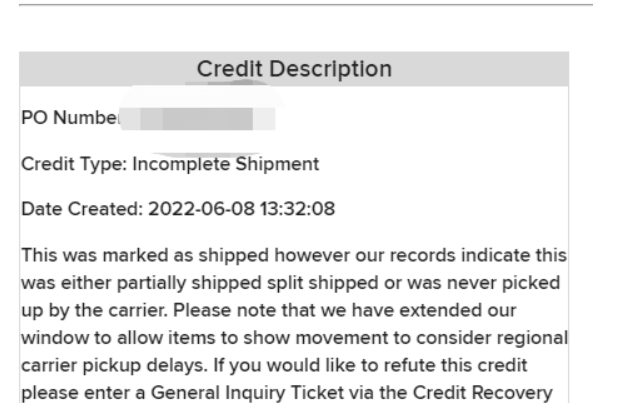Click the "General Inquiry Ticket" text
The height and width of the screenshot is (403, 640).
click(247, 393)
